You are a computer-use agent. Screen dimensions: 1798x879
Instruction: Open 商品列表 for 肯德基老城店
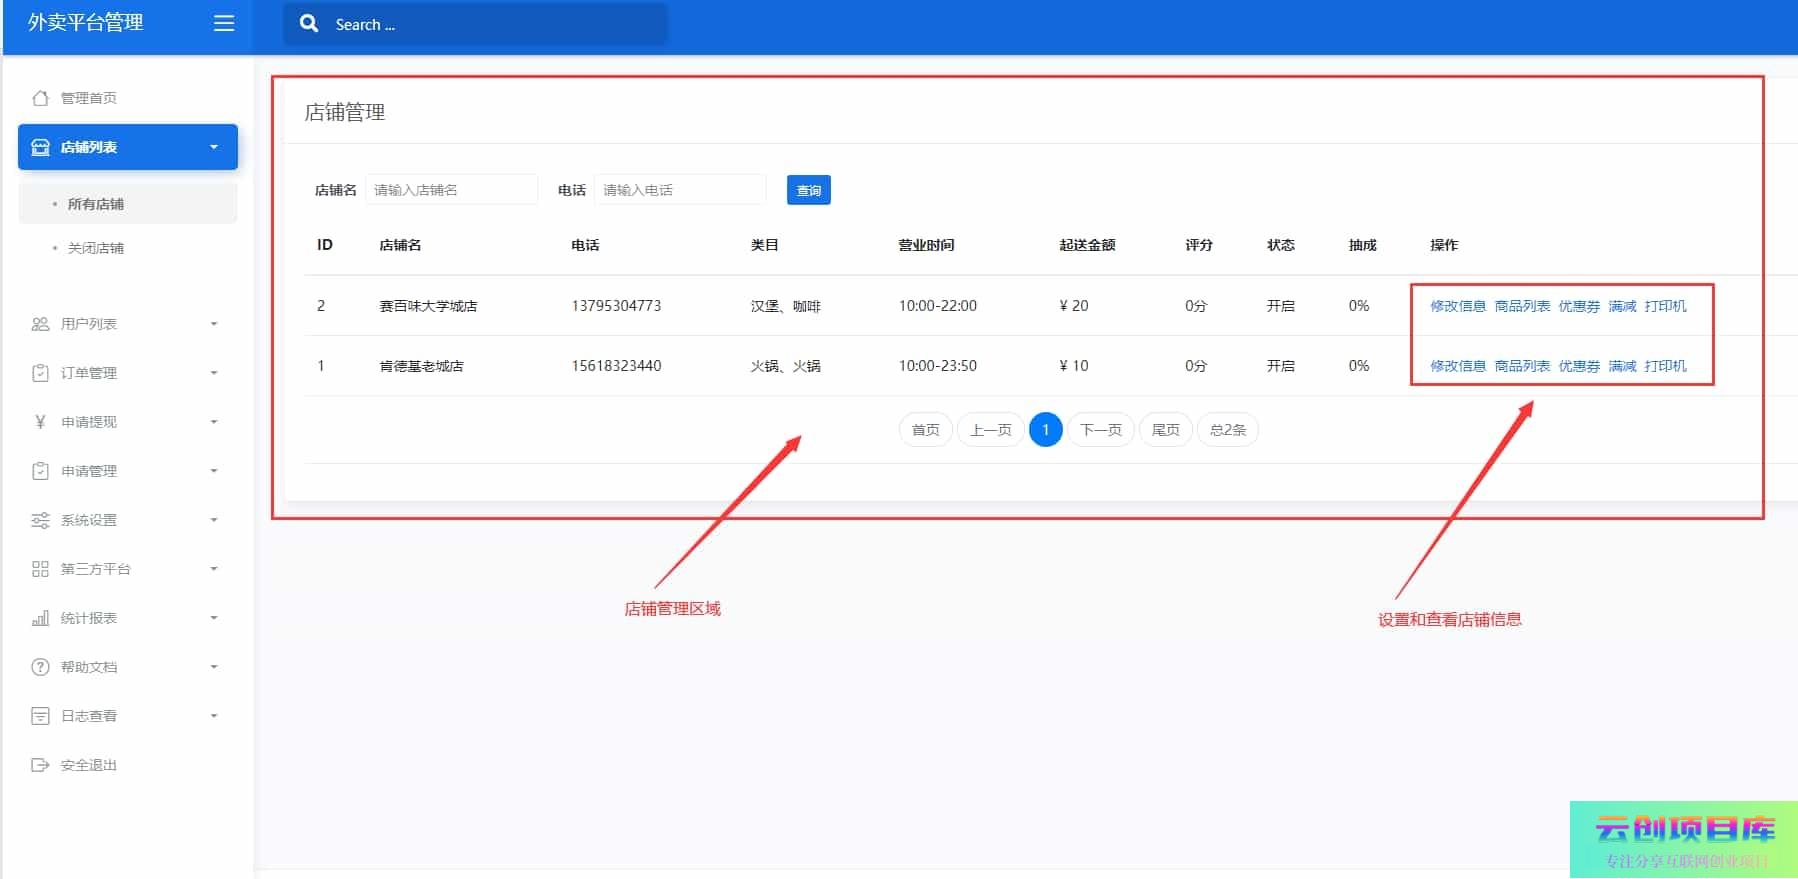1522,366
